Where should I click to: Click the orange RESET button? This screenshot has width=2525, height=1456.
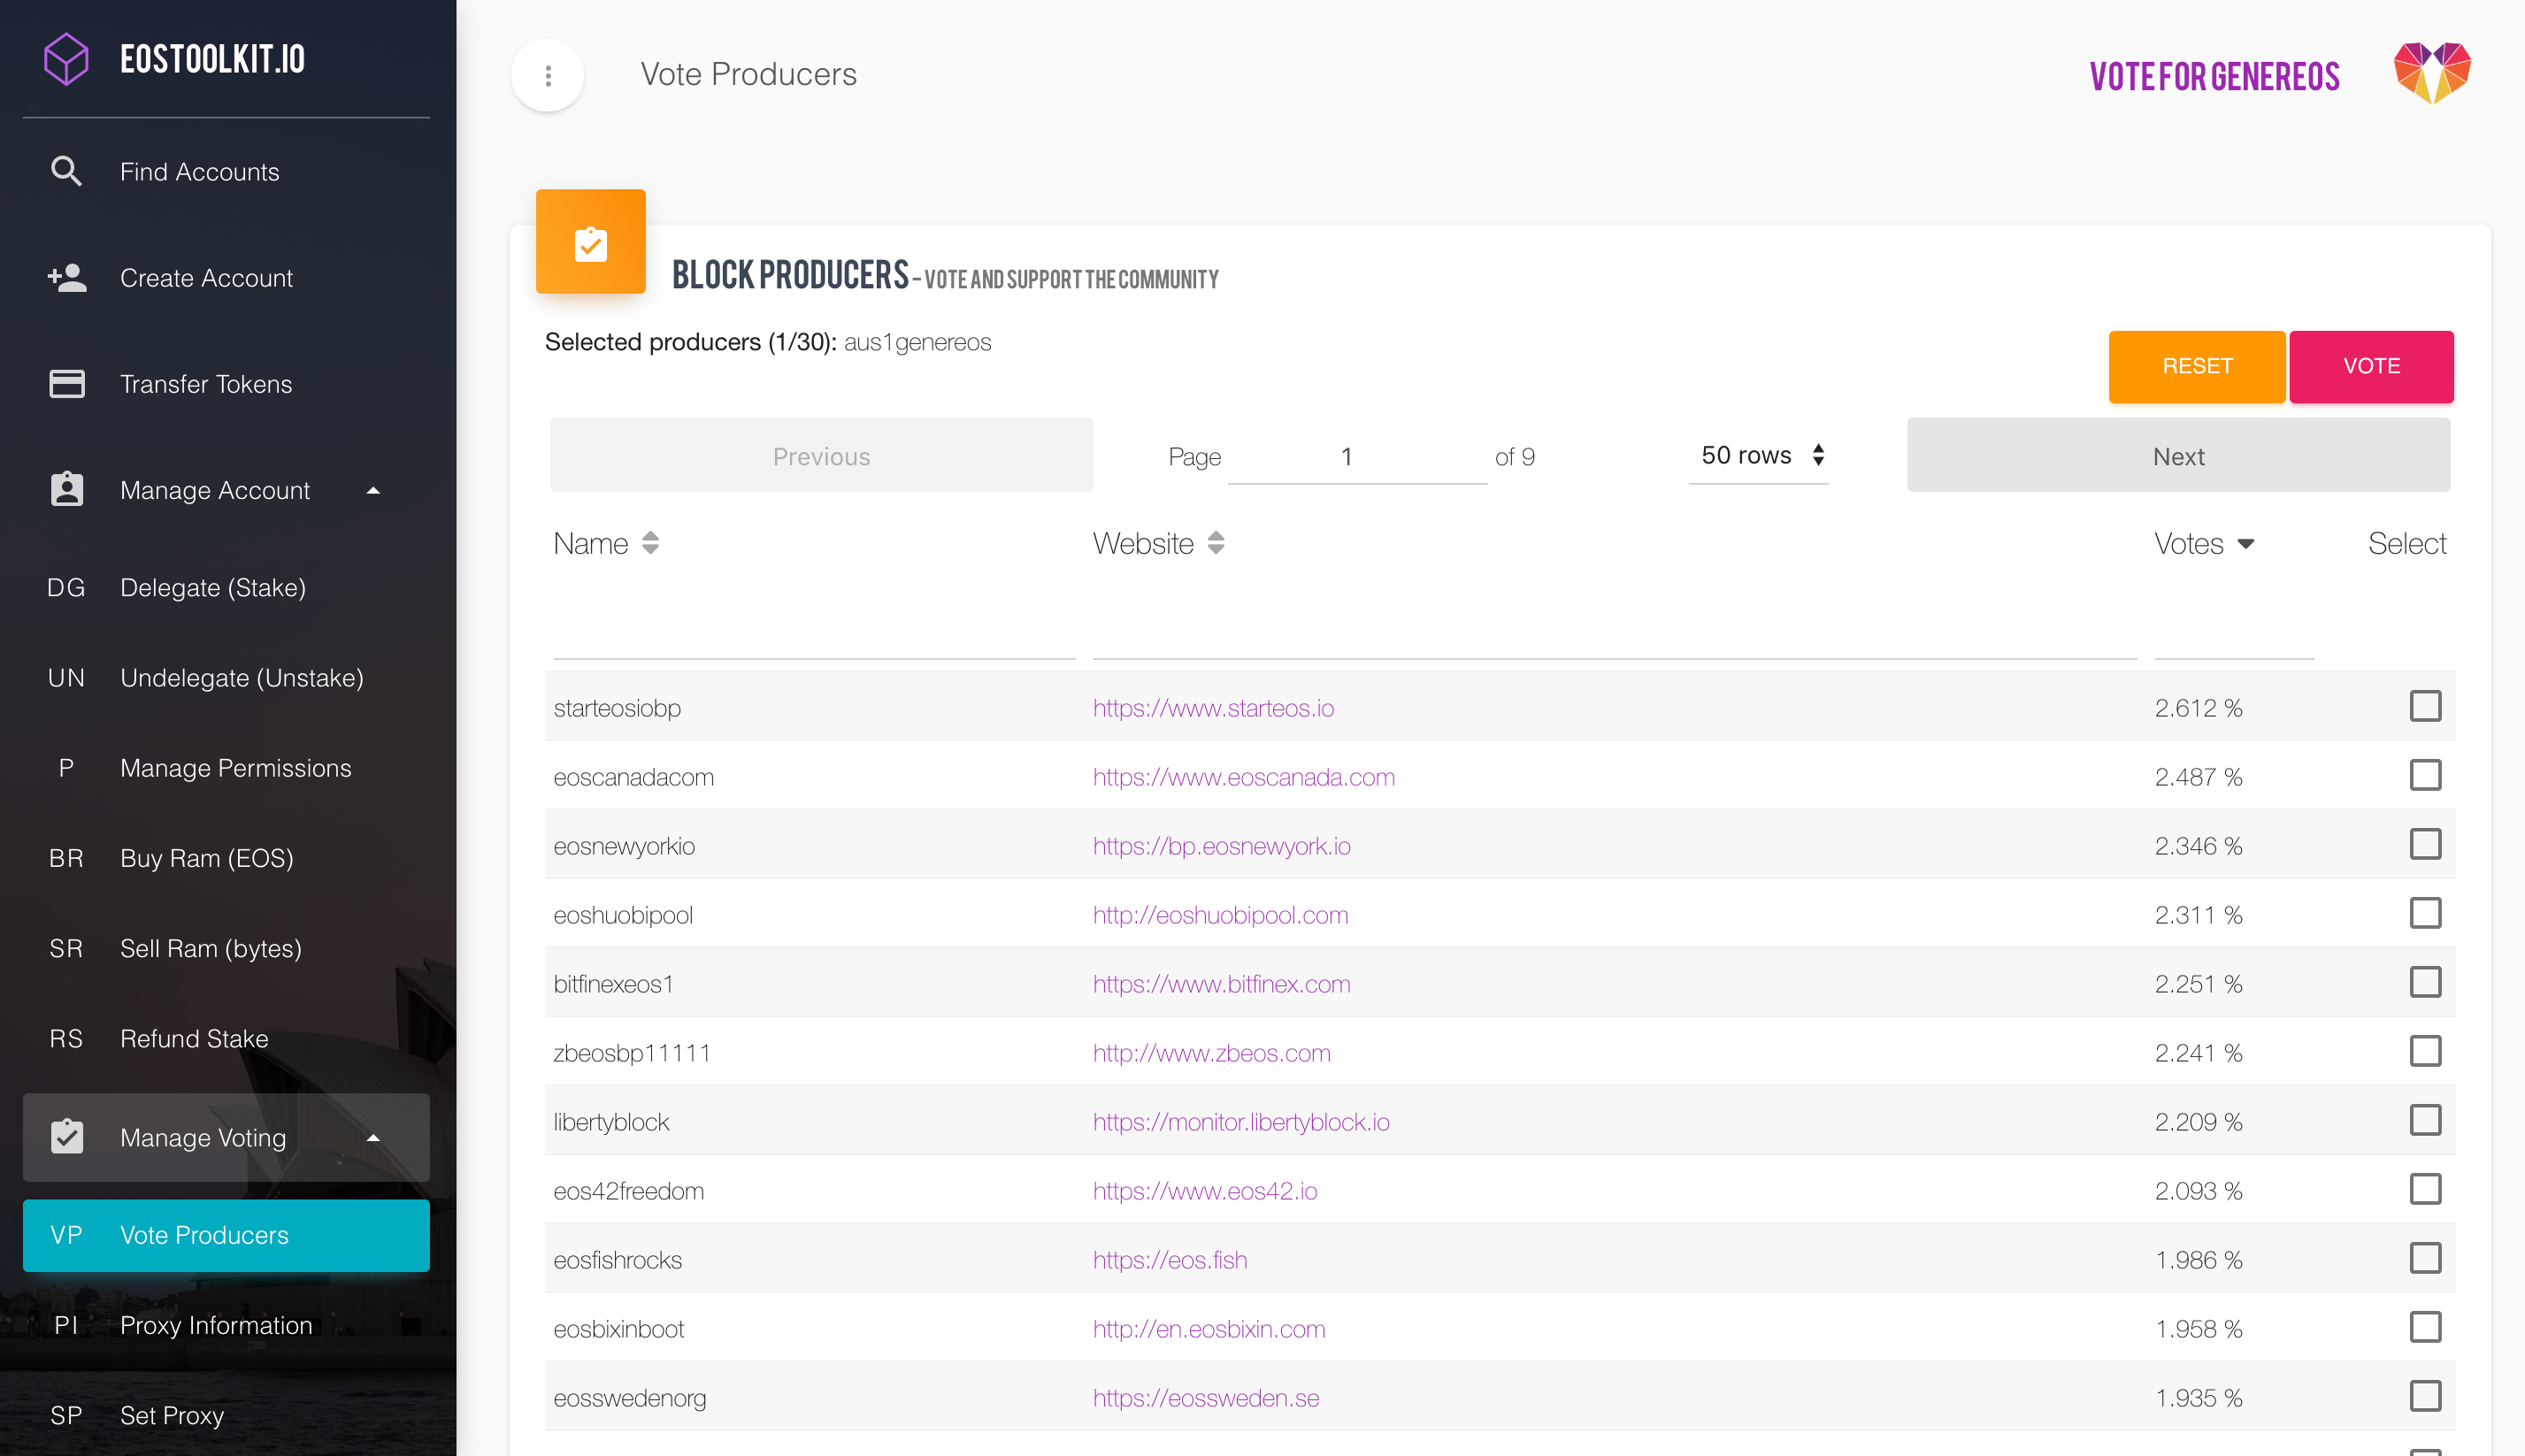click(2197, 366)
